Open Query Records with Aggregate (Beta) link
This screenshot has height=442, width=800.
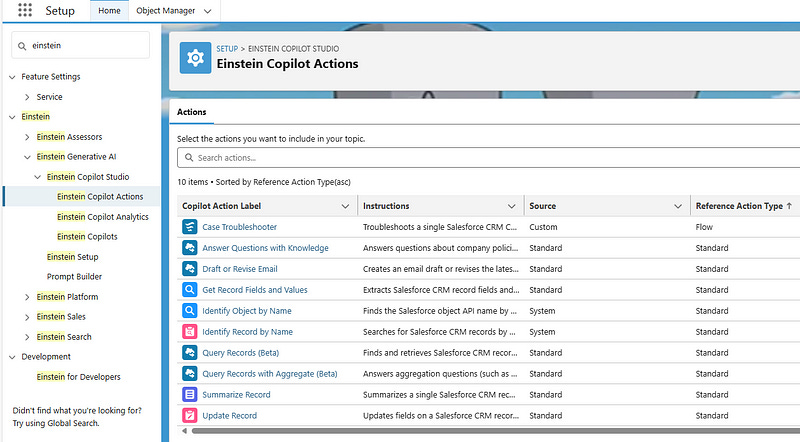(x=270, y=373)
